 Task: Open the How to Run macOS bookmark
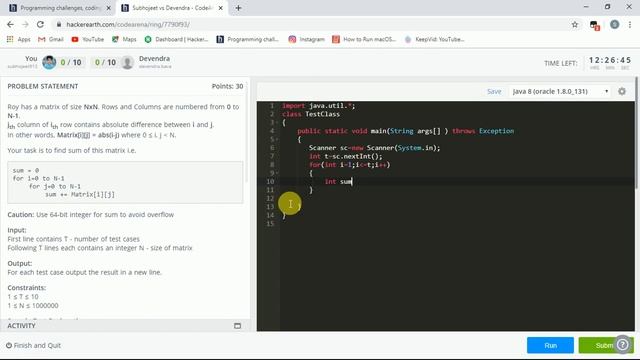(x=364, y=39)
